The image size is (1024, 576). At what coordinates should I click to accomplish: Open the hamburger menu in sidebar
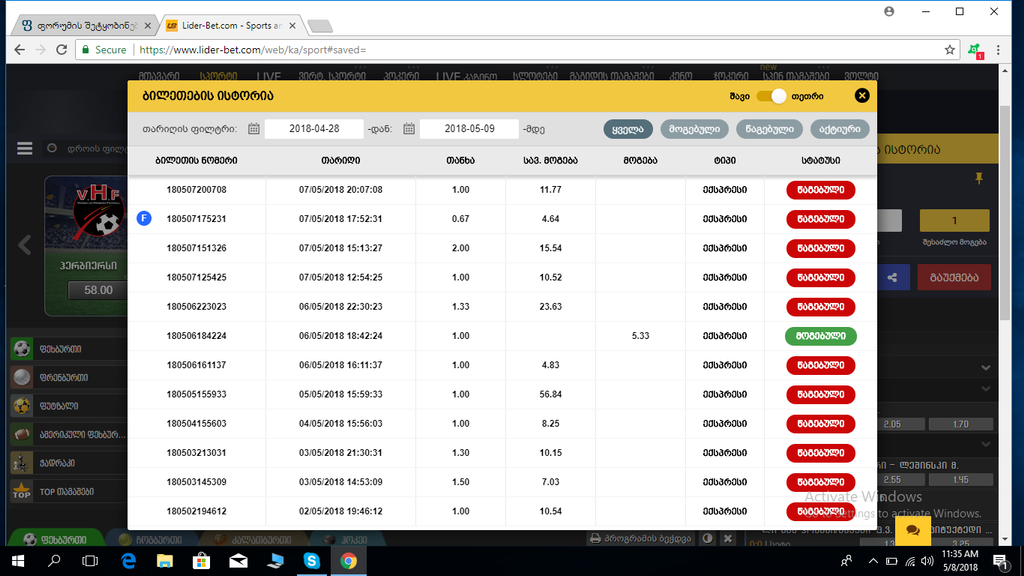[x=25, y=149]
